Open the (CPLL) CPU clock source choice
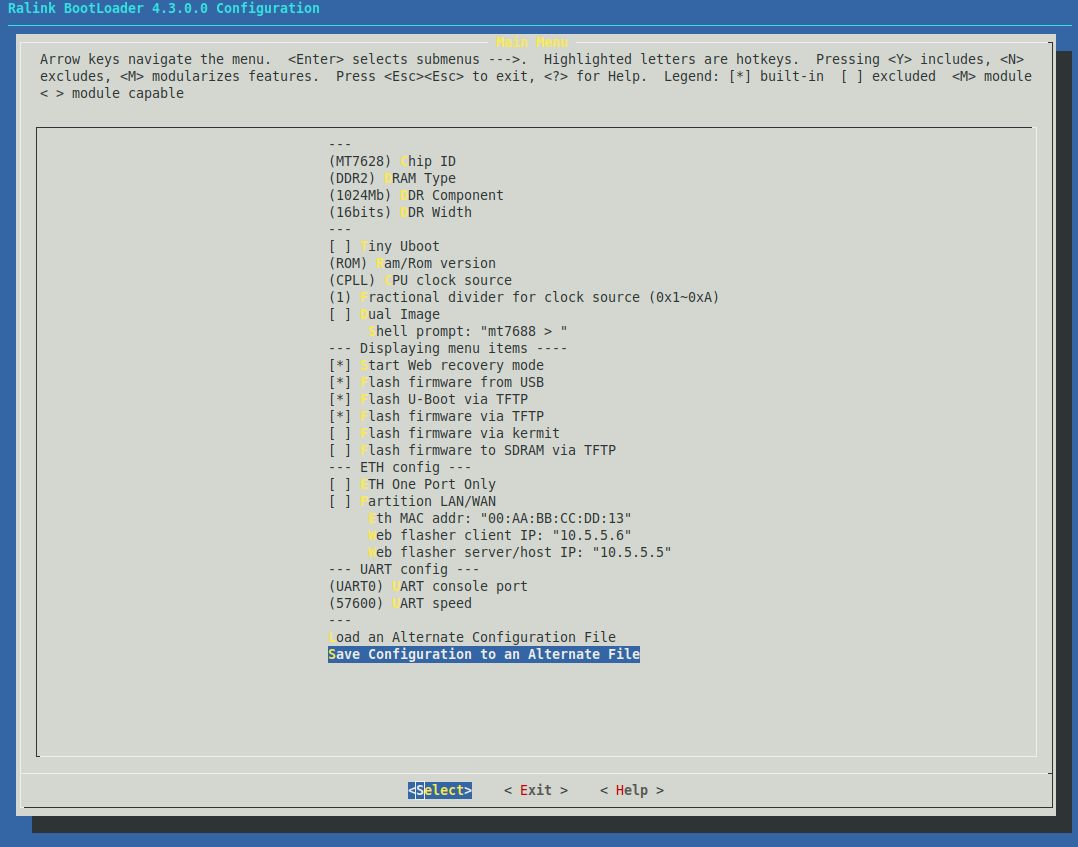This screenshot has width=1078, height=847. pyautogui.click(x=420, y=280)
